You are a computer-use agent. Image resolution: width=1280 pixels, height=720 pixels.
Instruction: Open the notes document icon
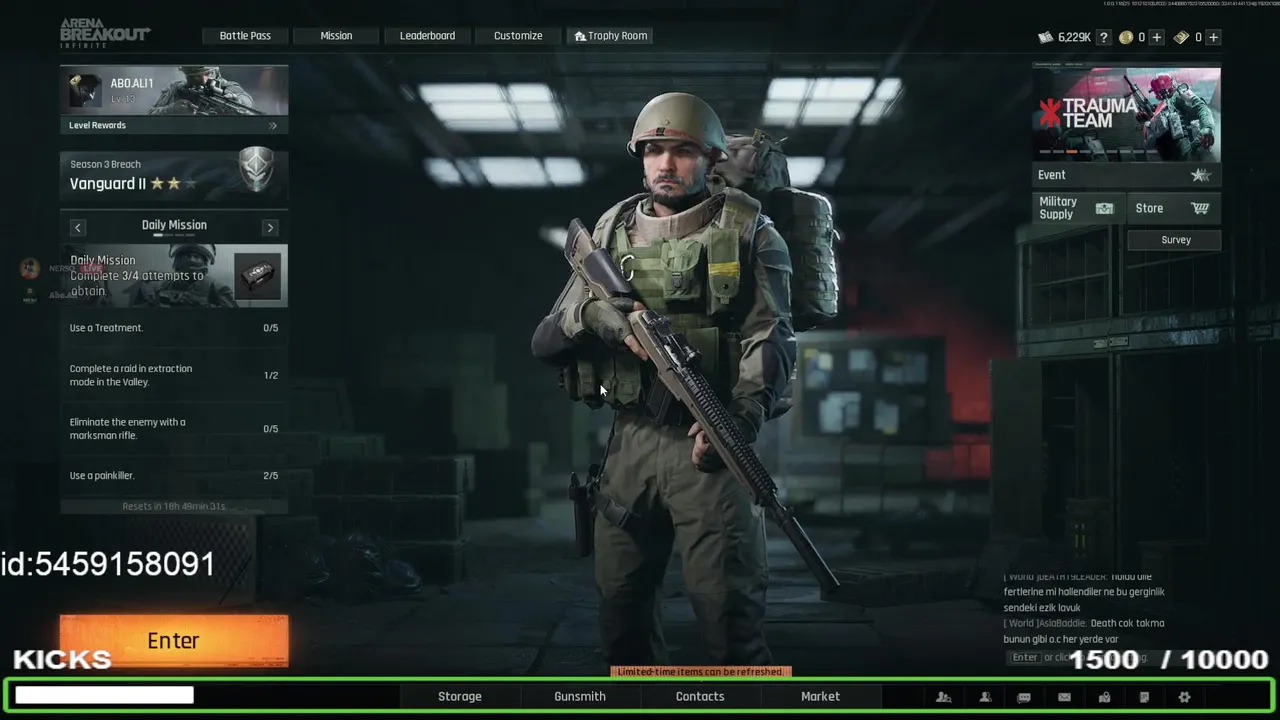click(x=1144, y=697)
